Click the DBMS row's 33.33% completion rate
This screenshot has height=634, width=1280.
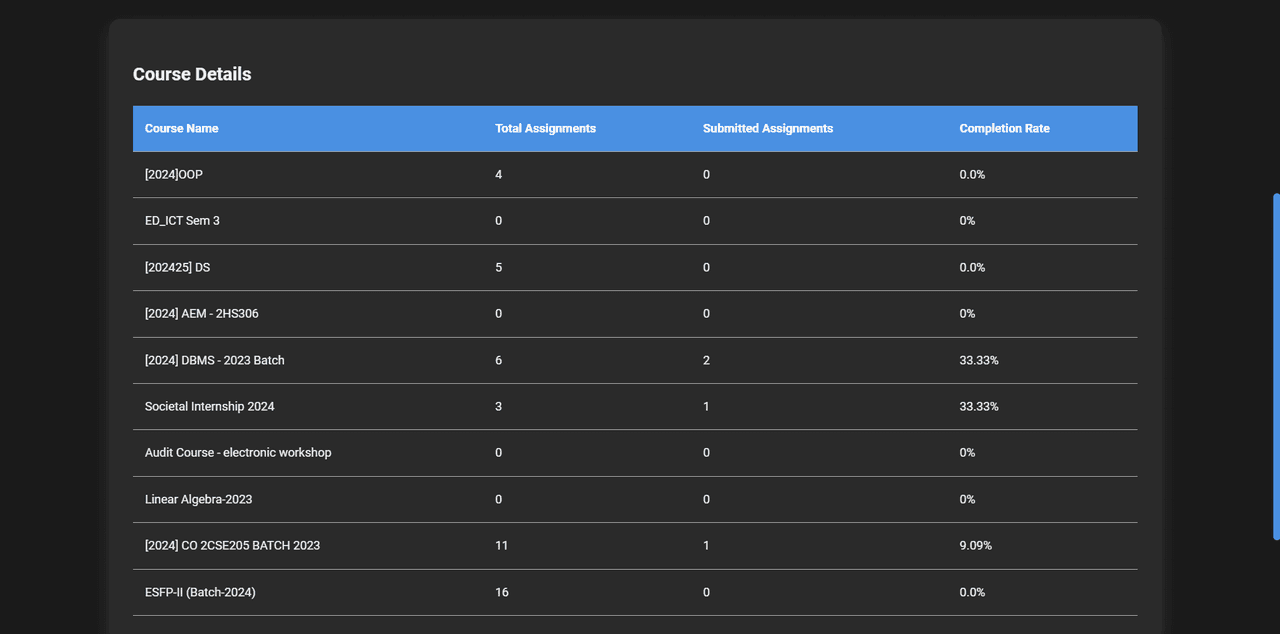point(978,360)
